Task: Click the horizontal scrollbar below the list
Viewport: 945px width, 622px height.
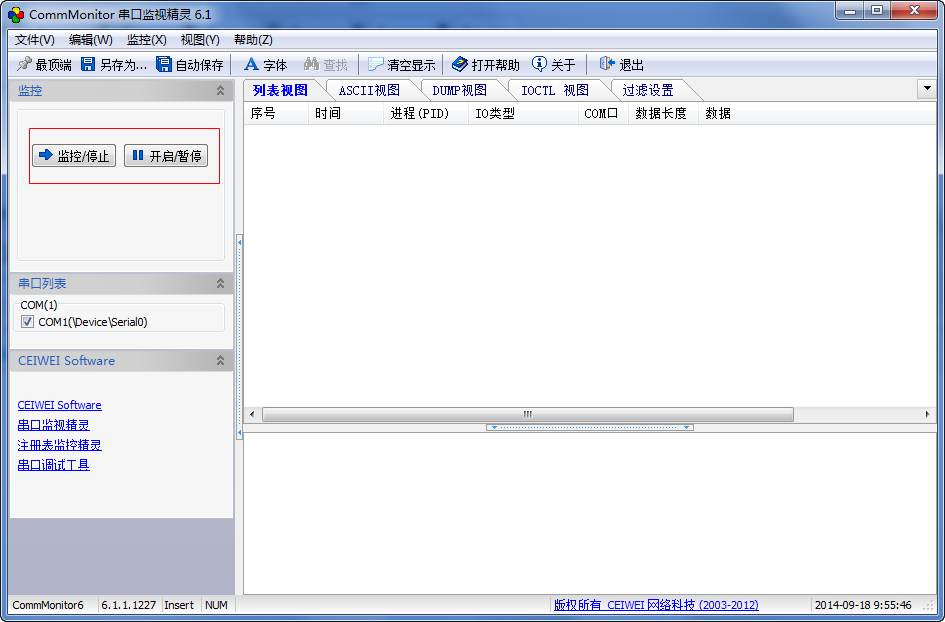Action: coord(527,414)
